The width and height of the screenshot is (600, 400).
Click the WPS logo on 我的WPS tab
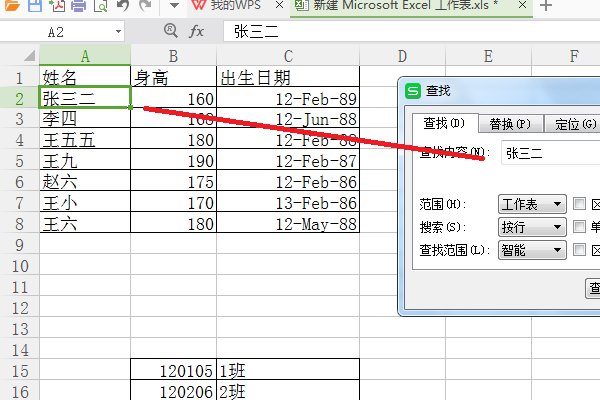pos(199,5)
